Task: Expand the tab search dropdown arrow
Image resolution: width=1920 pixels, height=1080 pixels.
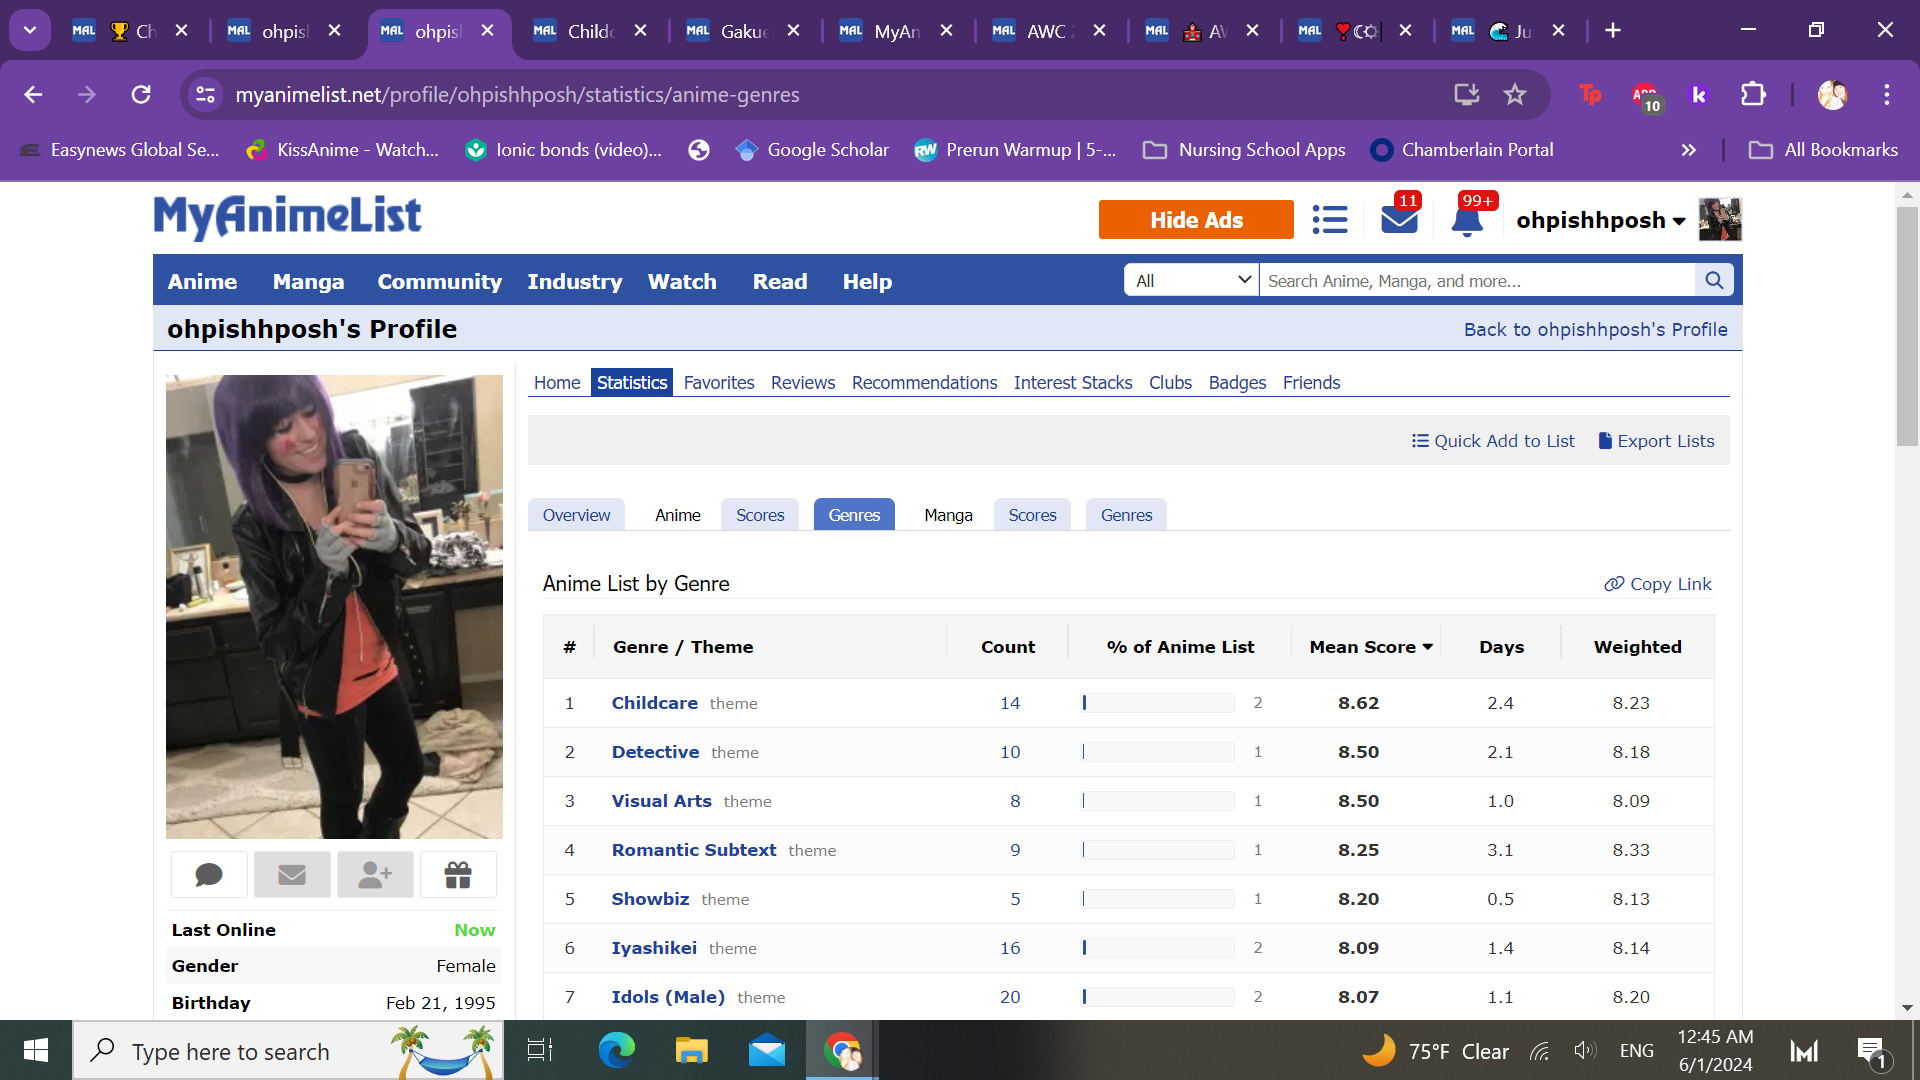Action: pos(30,30)
